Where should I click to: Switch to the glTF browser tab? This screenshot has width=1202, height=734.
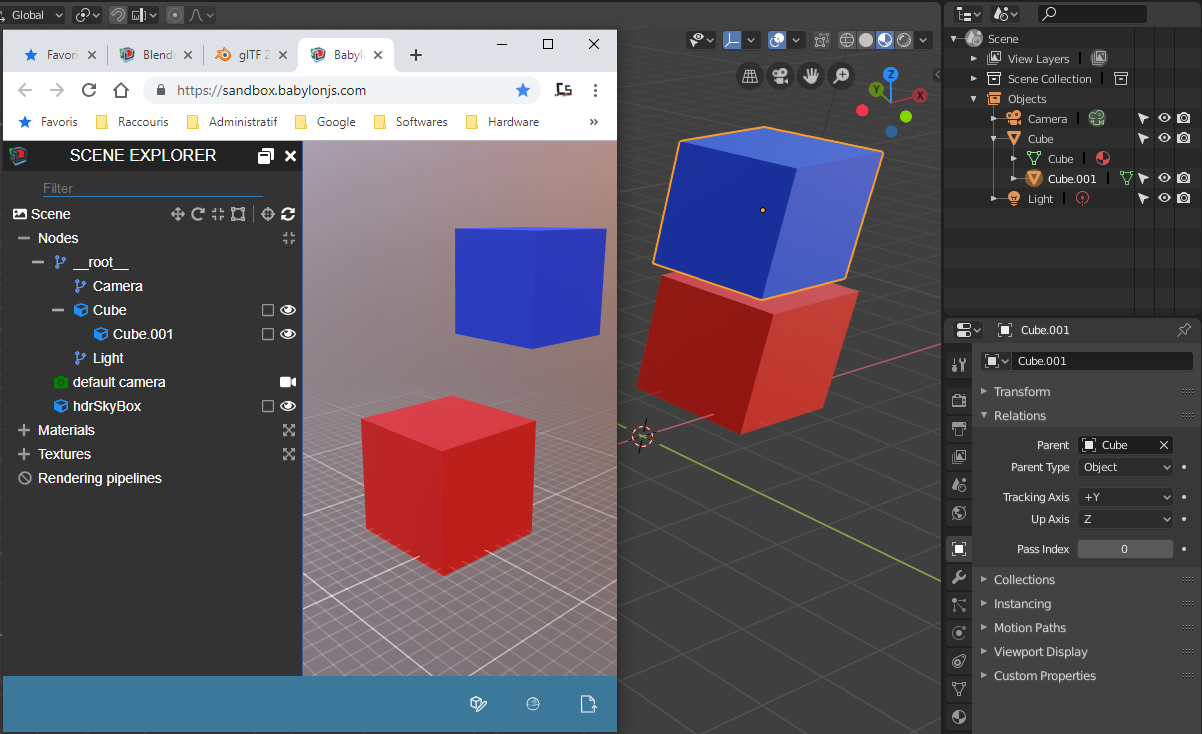coord(252,55)
